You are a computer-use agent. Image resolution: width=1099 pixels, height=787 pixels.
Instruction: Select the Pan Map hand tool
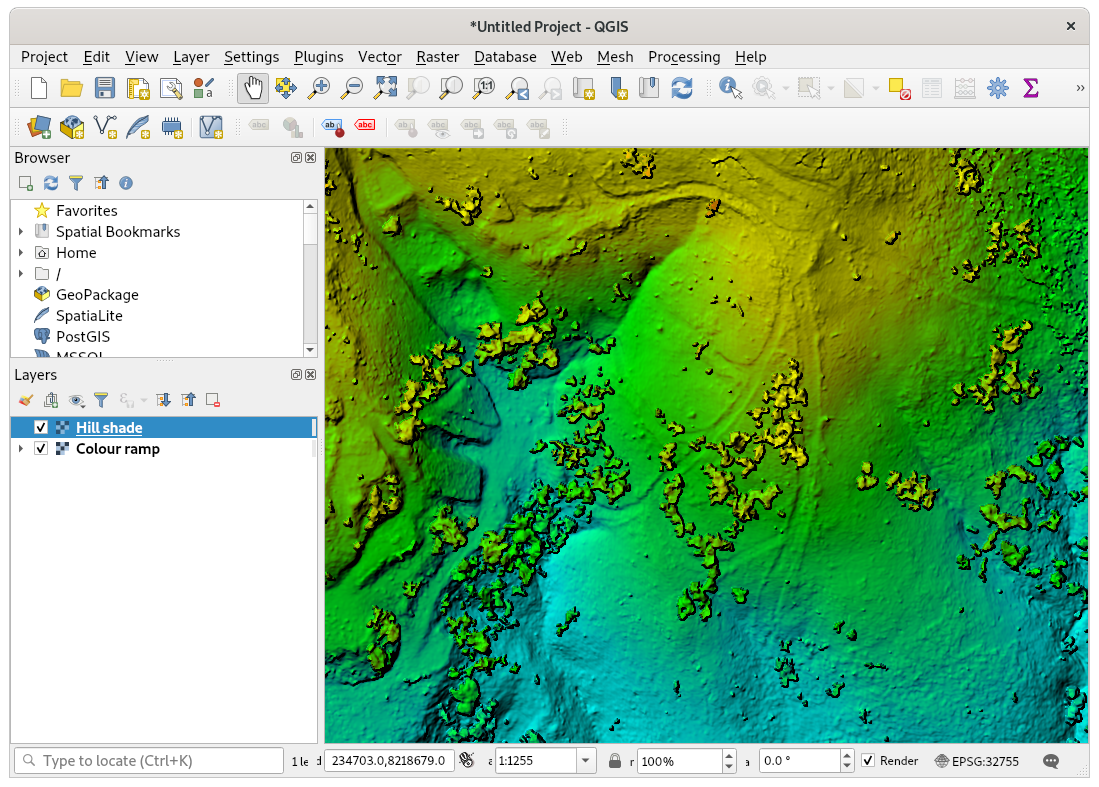click(252, 88)
